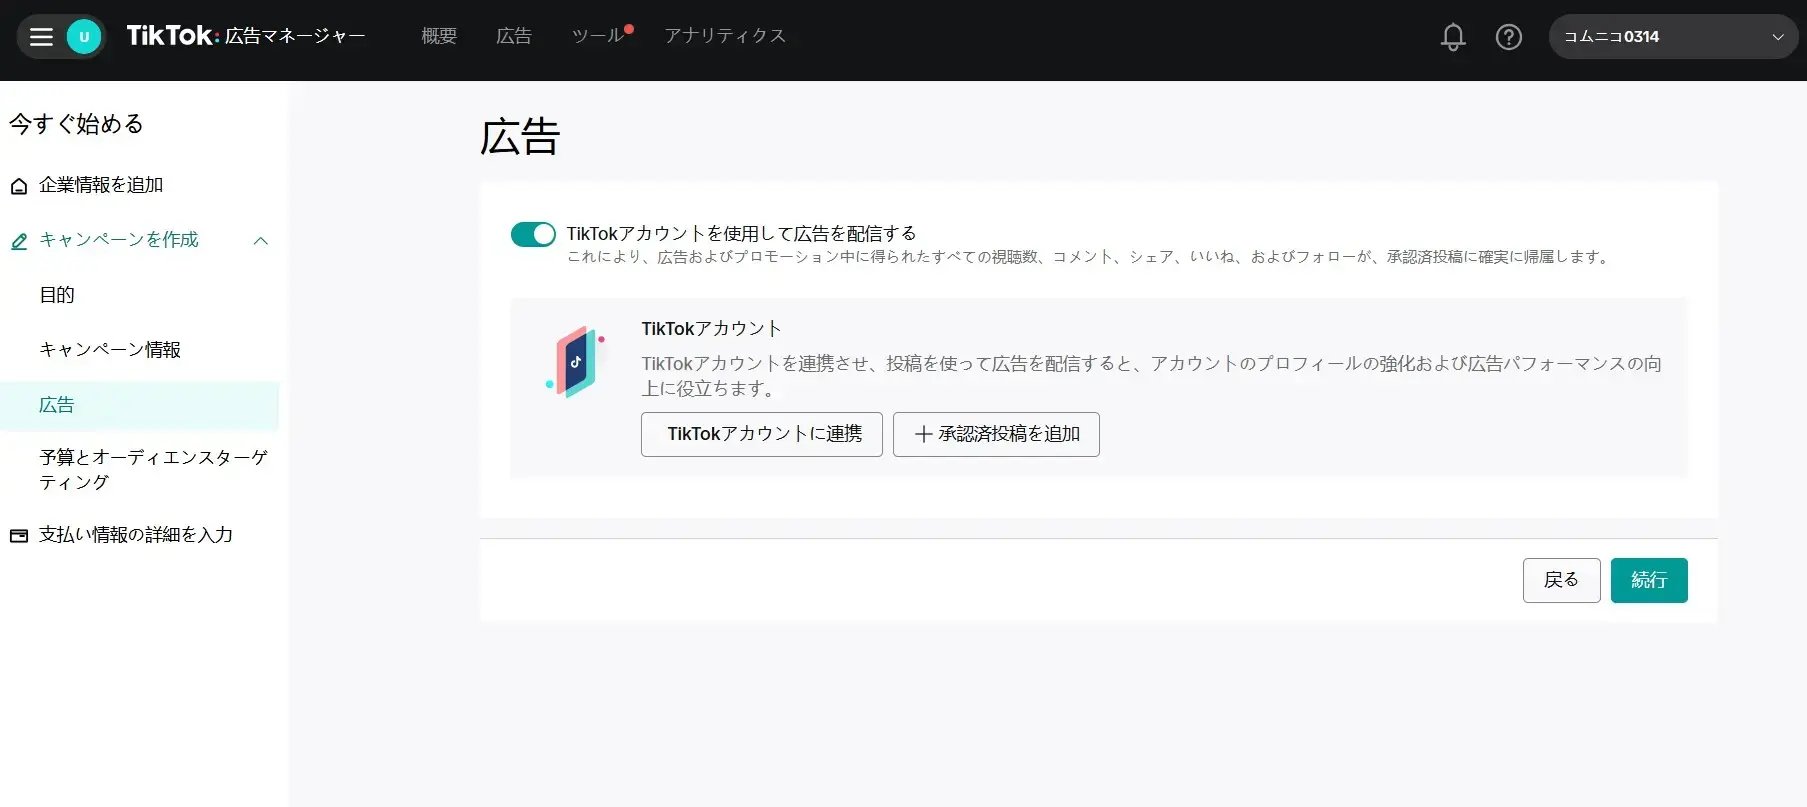Select 広告 step in the sidebar
Viewport: 1807px width, 807px height.
tap(139, 405)
